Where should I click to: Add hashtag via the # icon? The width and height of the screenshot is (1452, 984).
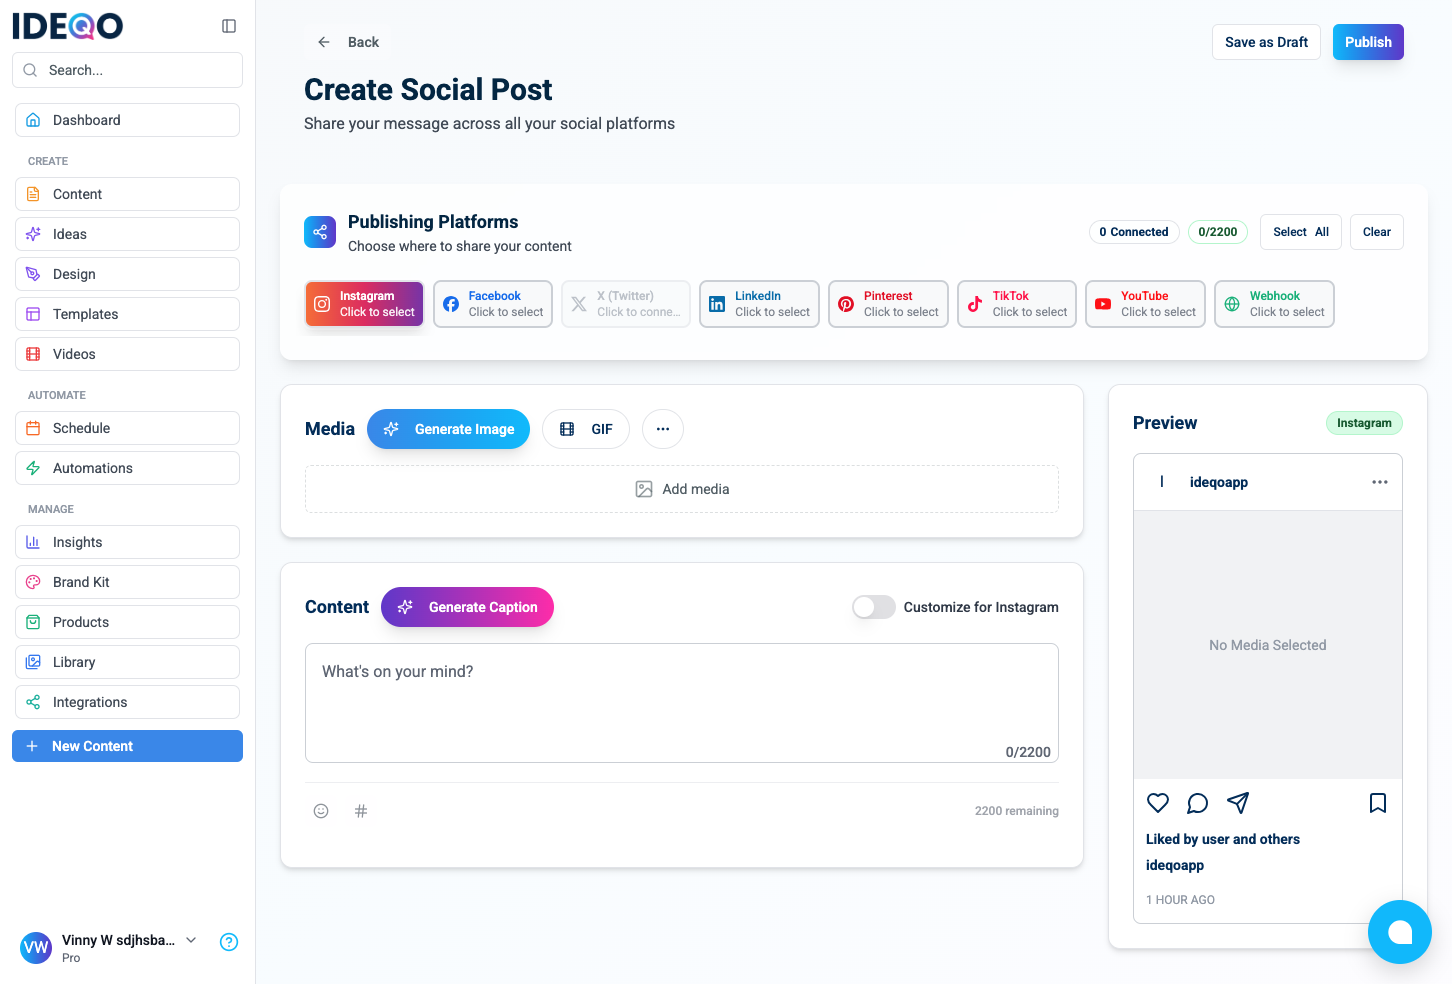tap(361, 811)
